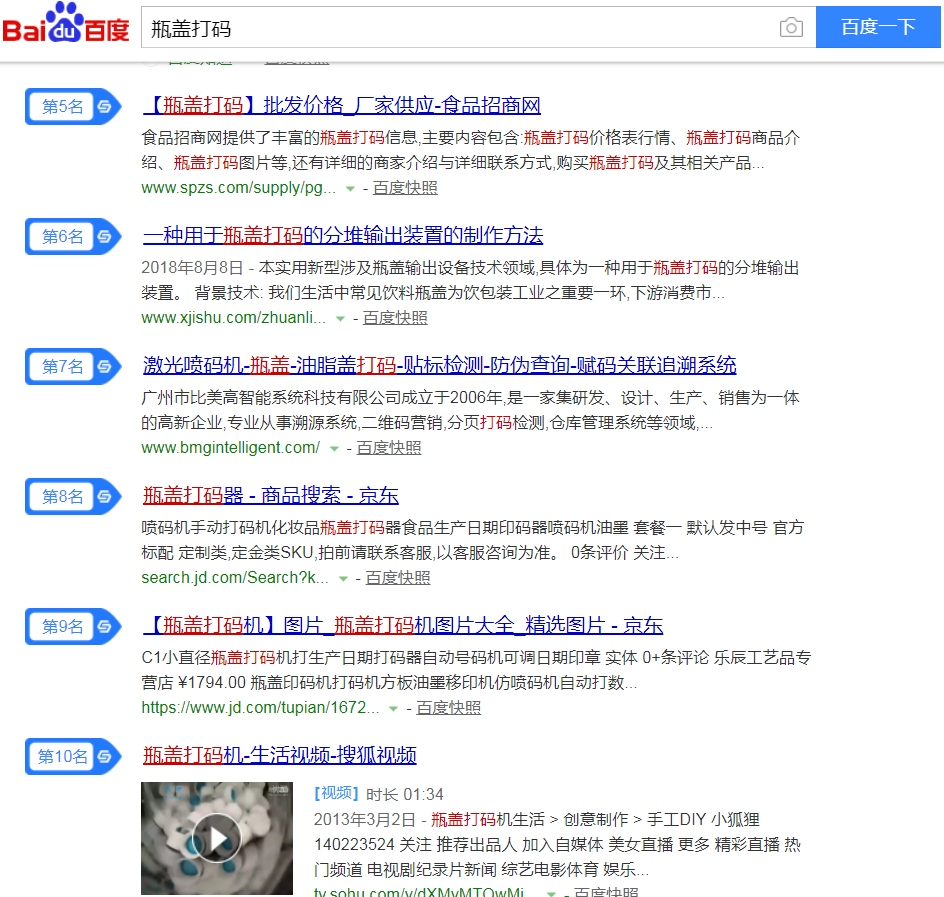The width and height of the screenshot is (944, 897).
Task: Open 【瓶盖打码】批发价格_厂家供应 result
Action: [342, 105]
